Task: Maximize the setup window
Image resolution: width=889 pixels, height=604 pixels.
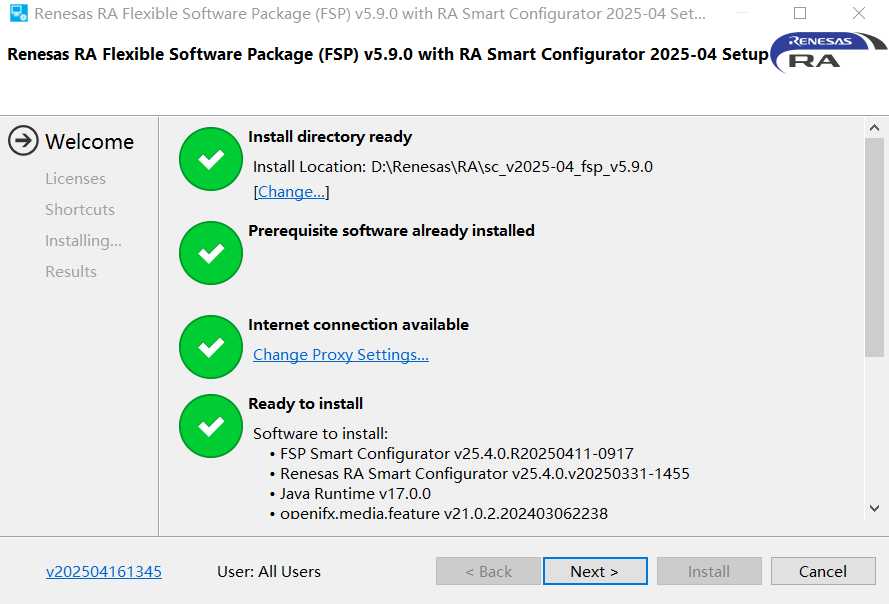Action: (x=800, y=14)
